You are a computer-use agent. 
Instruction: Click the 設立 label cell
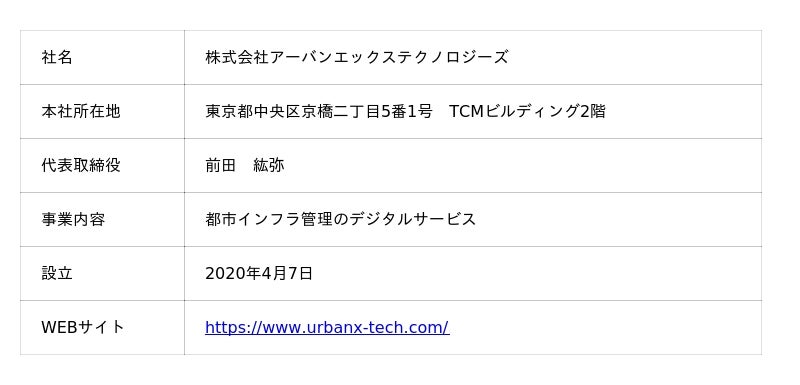click(x=102, y=273)
